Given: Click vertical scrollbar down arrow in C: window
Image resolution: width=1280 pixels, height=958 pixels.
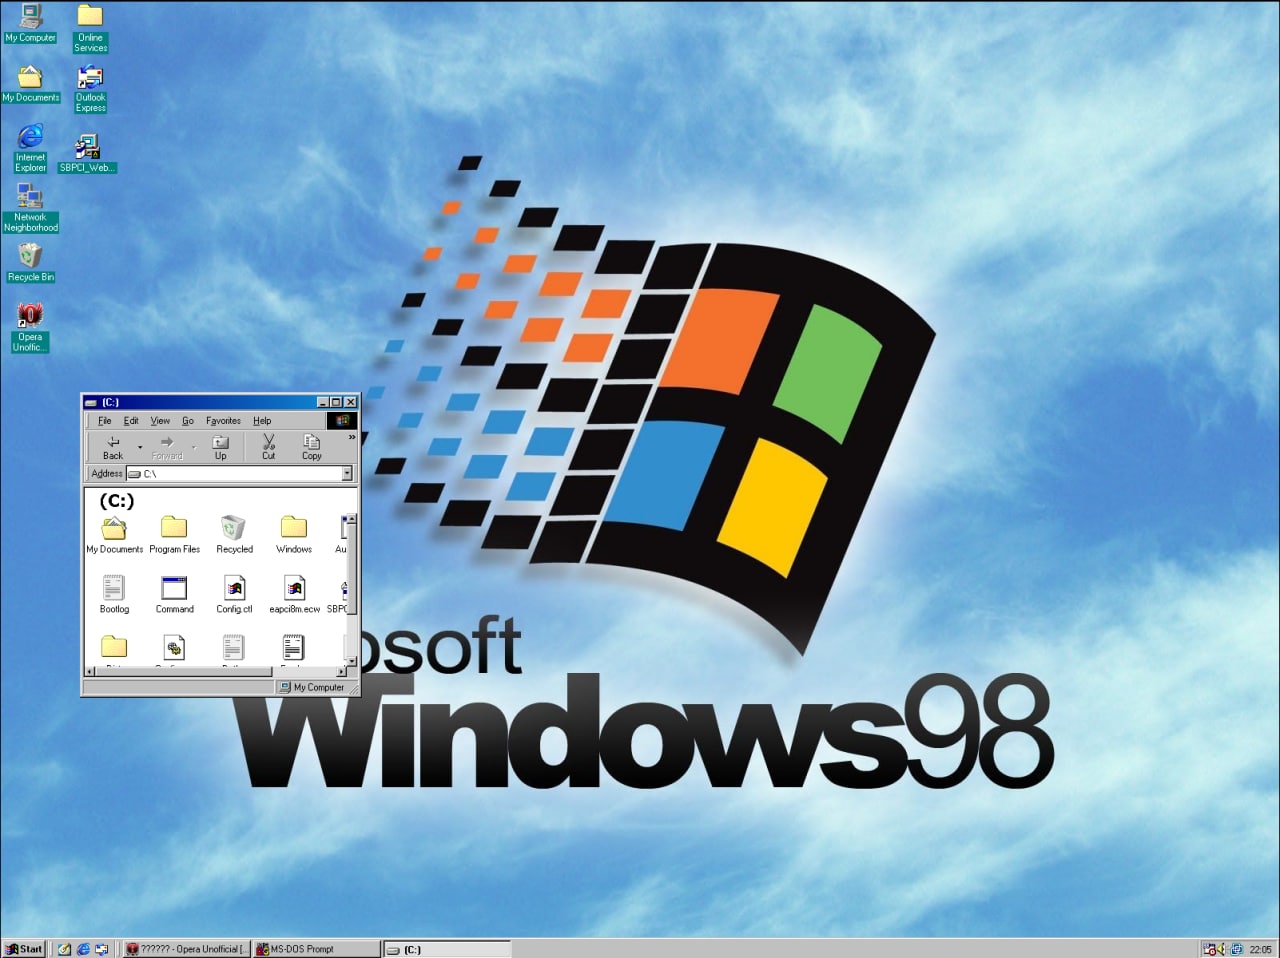Looking at the screenshot, I should 350,661.
